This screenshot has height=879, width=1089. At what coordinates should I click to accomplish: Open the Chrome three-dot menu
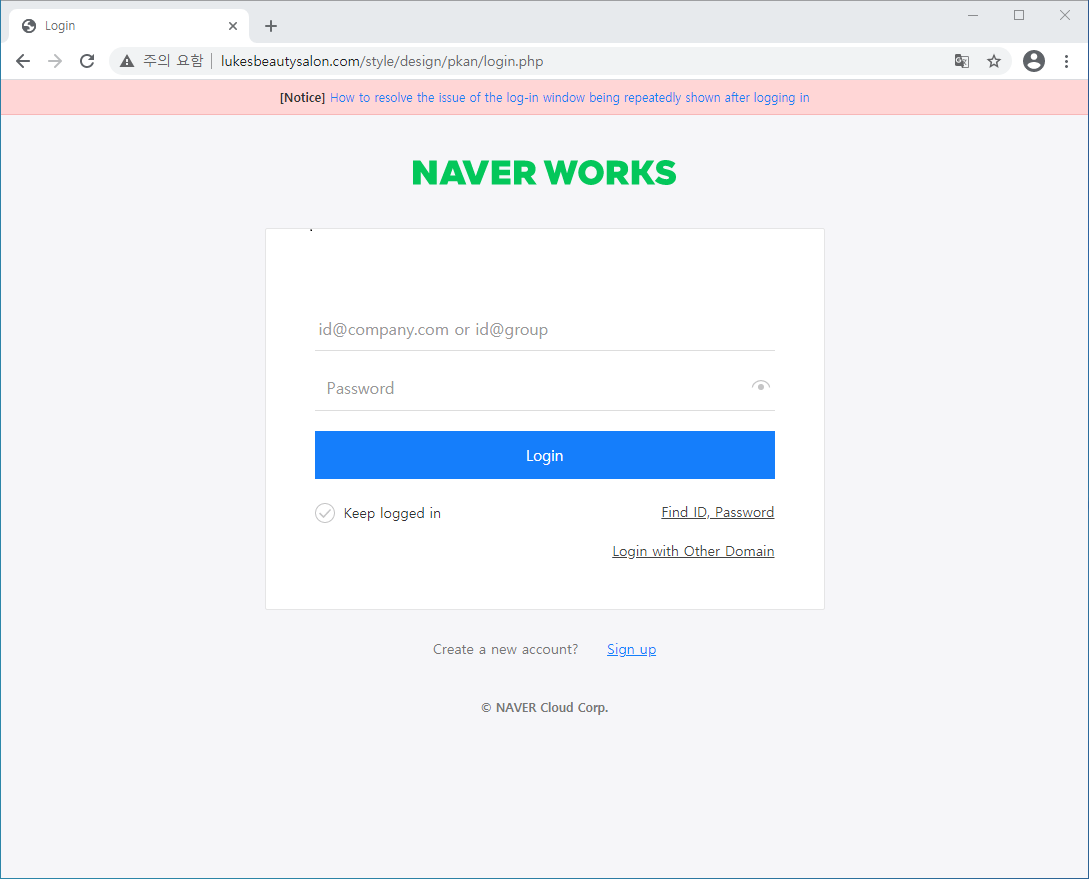(x=1066, y=61)
